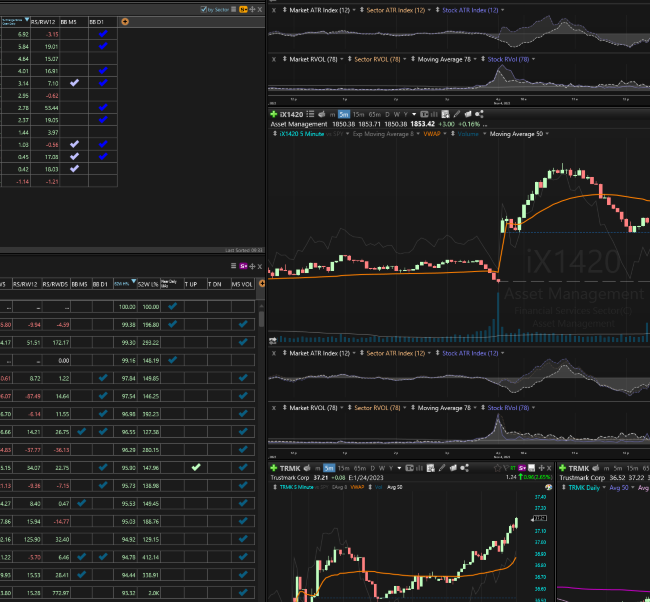
Task: Select 15m timeframe on left TRMK chart
Action: [x=343, y=468]
